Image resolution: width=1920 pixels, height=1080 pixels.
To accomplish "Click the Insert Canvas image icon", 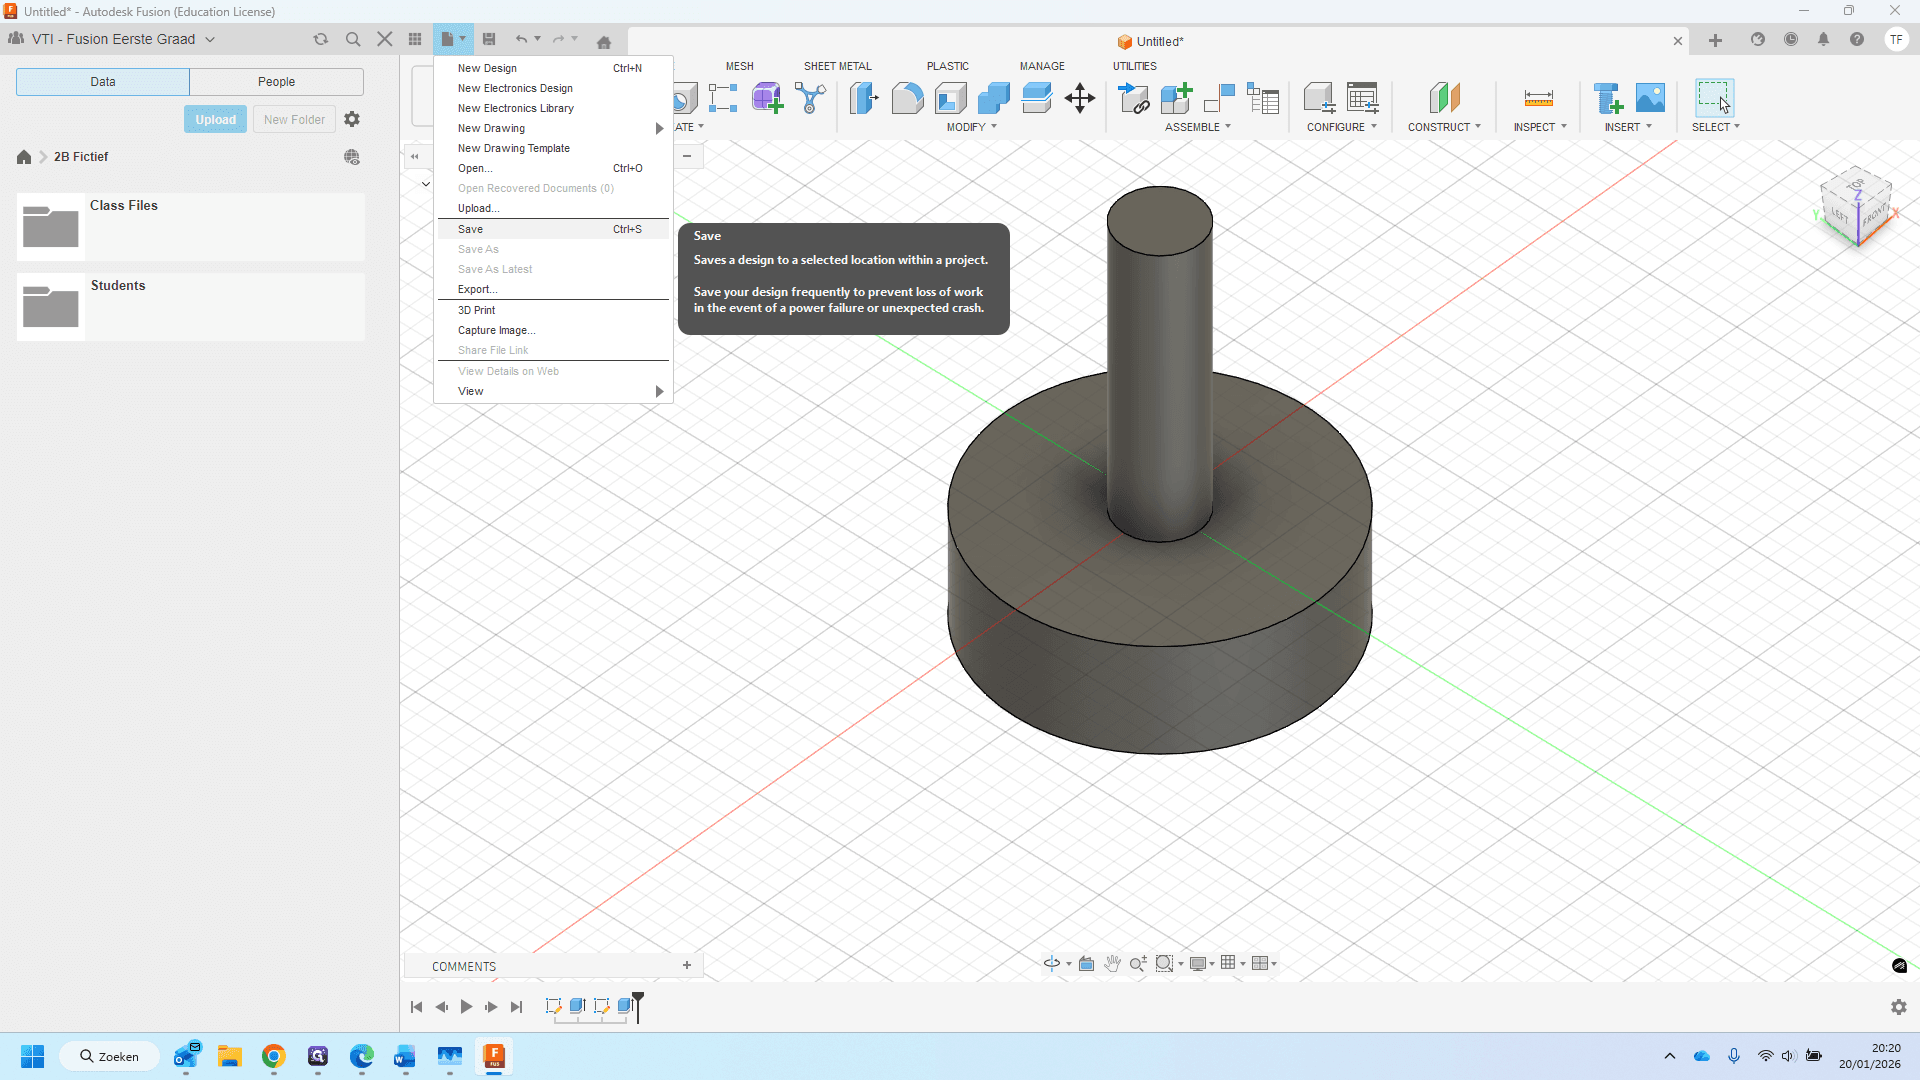I will click(1650, 98).
